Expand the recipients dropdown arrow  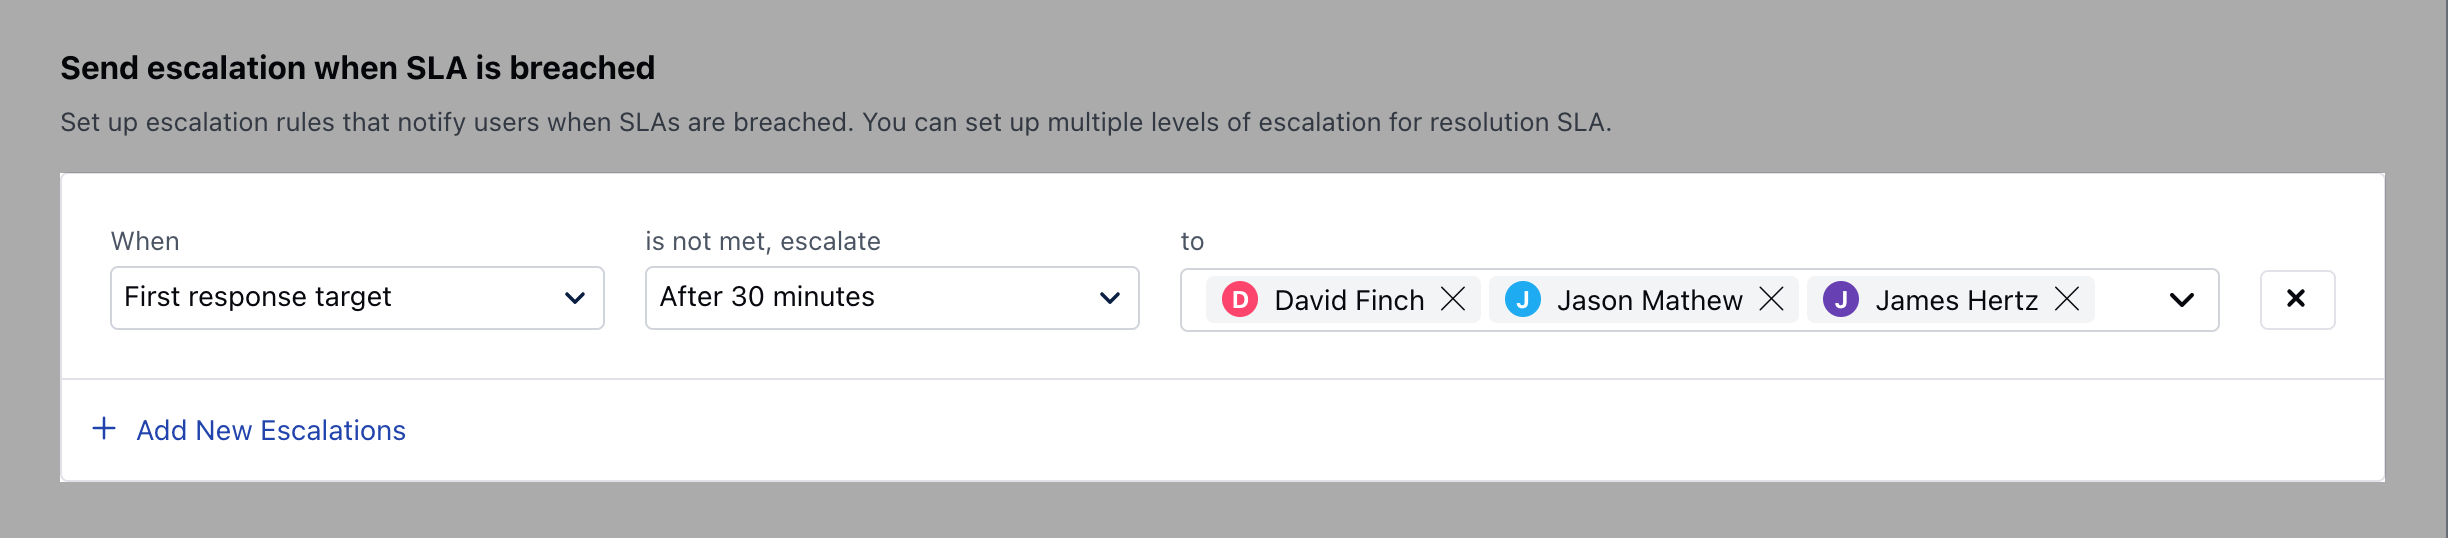(2182, 300)
